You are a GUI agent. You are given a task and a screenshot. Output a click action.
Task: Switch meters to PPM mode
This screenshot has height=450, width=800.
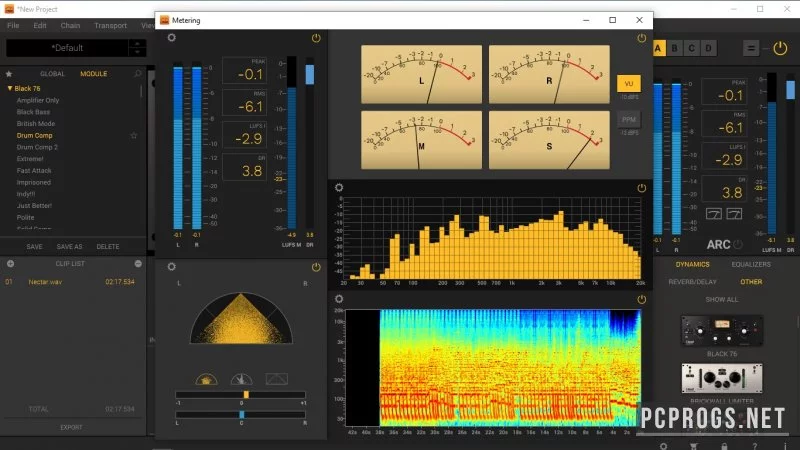click(x=629, y=120)
